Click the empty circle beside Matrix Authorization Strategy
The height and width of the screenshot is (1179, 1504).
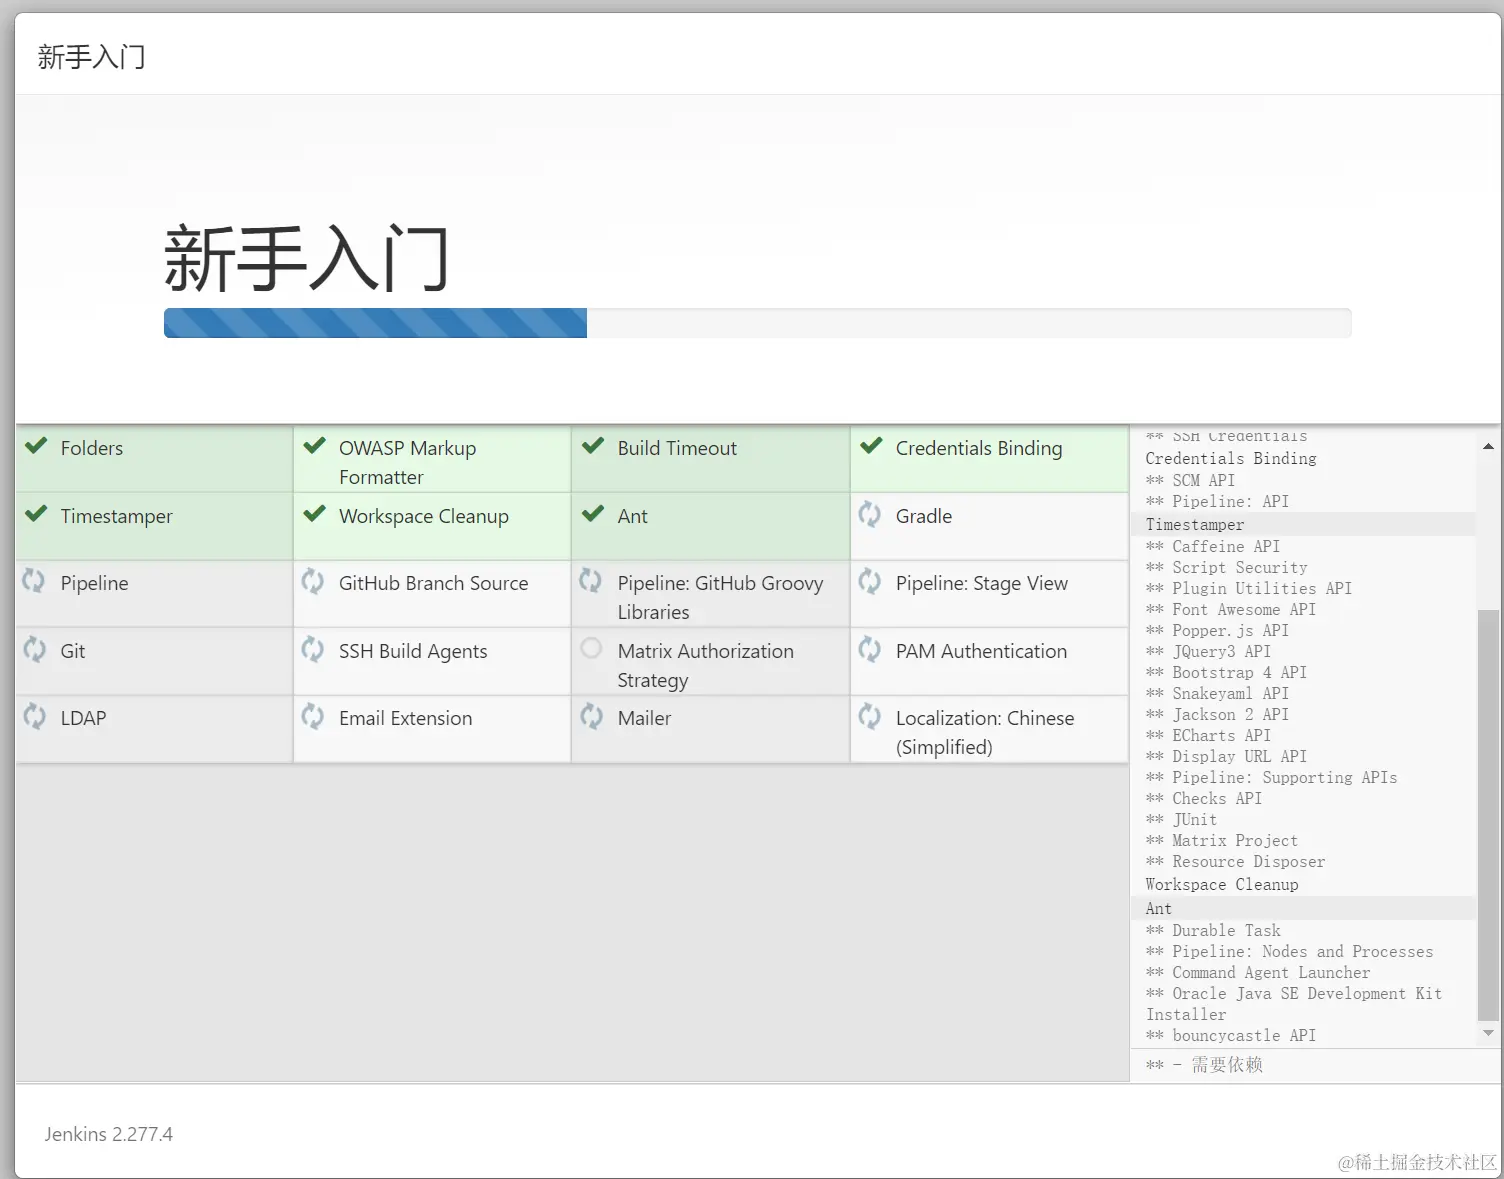(591, 648)
